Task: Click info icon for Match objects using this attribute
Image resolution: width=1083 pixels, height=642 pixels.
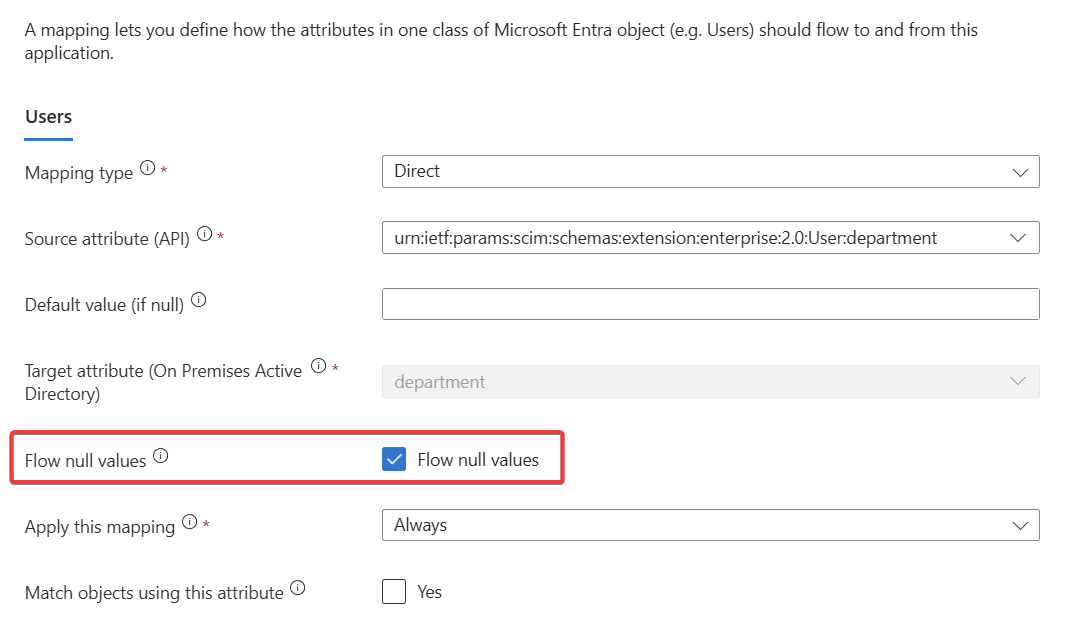Action: [x=298, y=588]
